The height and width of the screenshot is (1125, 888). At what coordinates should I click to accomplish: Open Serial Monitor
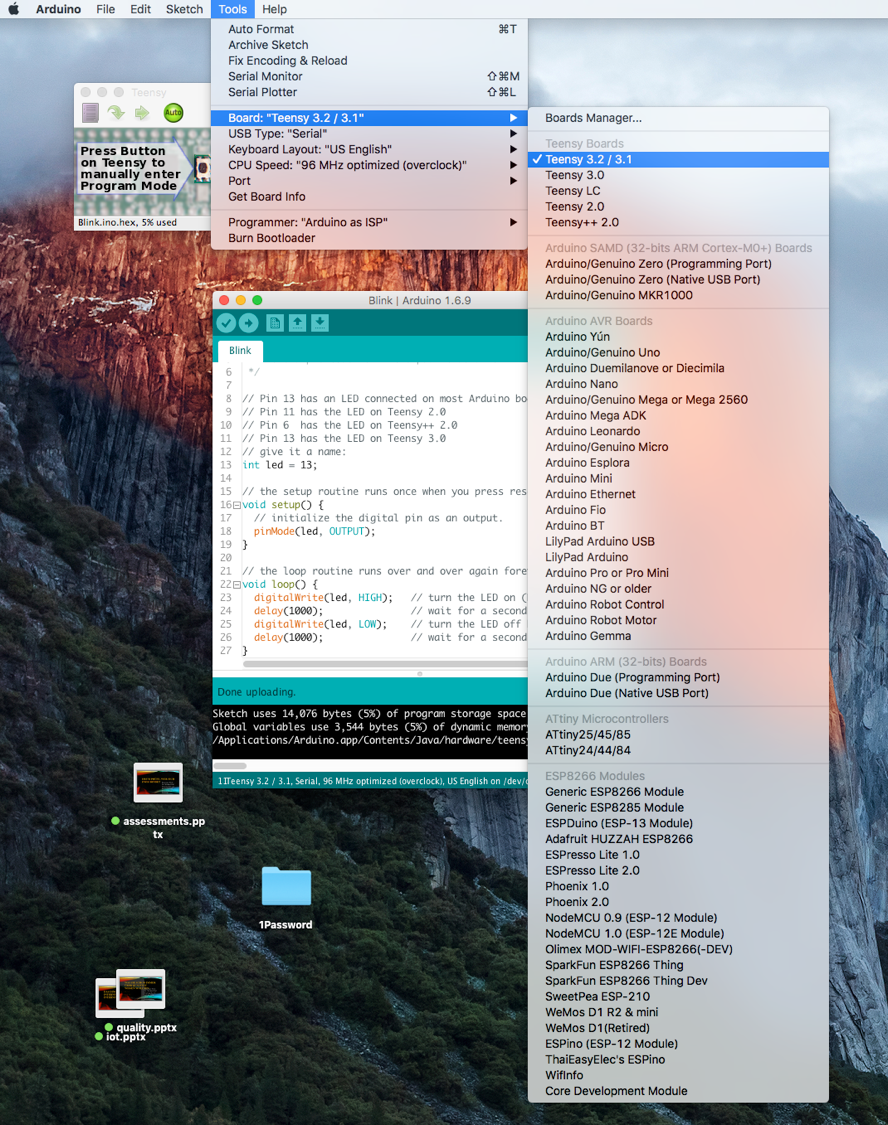(x=369, y=77)
